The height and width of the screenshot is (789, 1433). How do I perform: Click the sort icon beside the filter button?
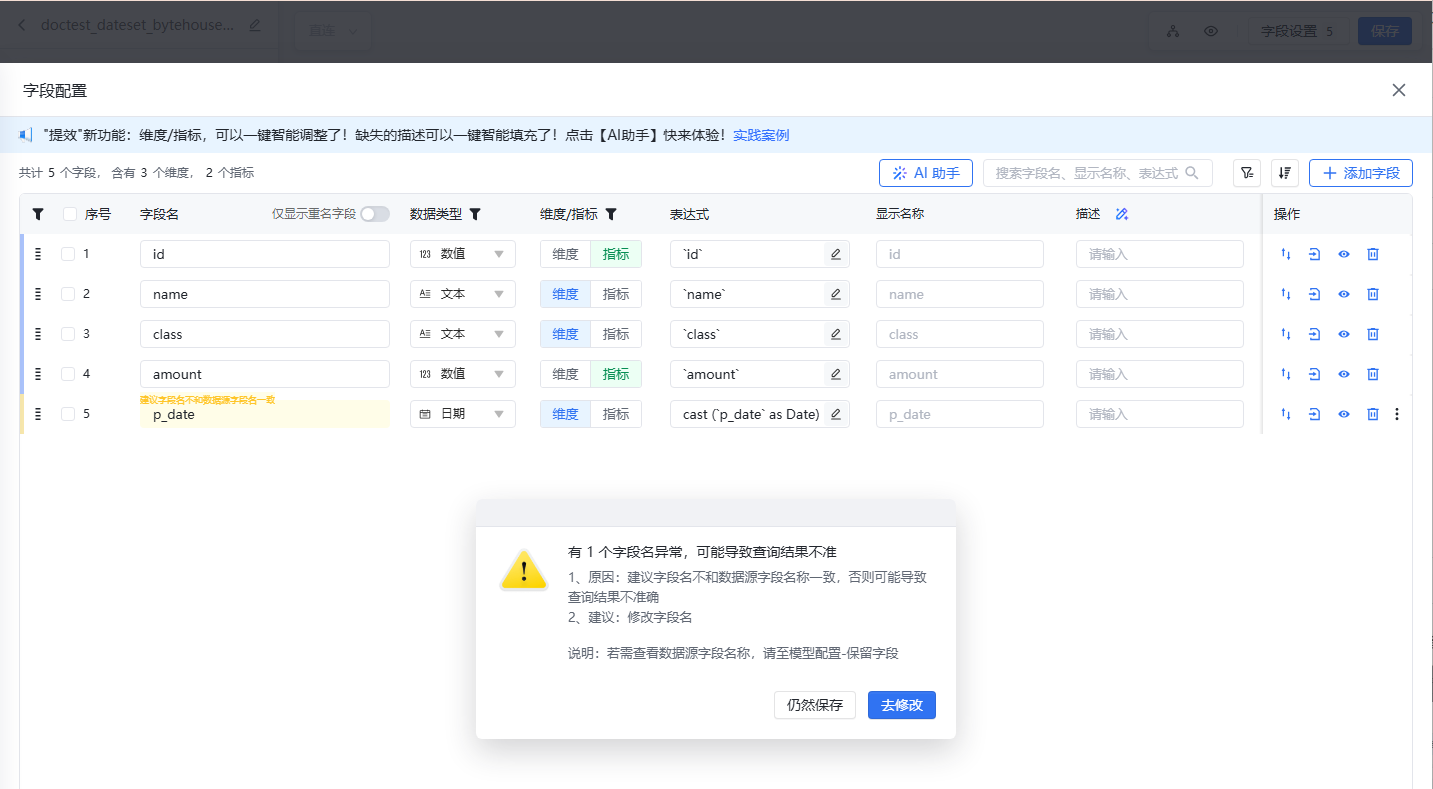(1285, 173)
